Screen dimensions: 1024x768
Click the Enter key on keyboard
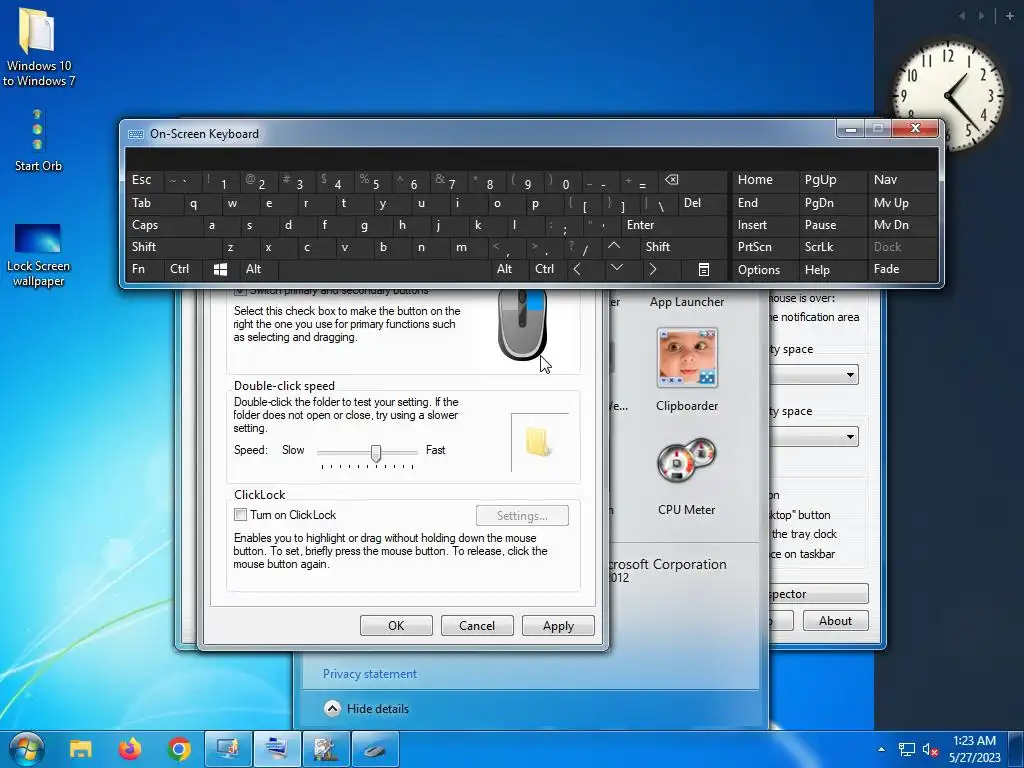tap(673, 225)
